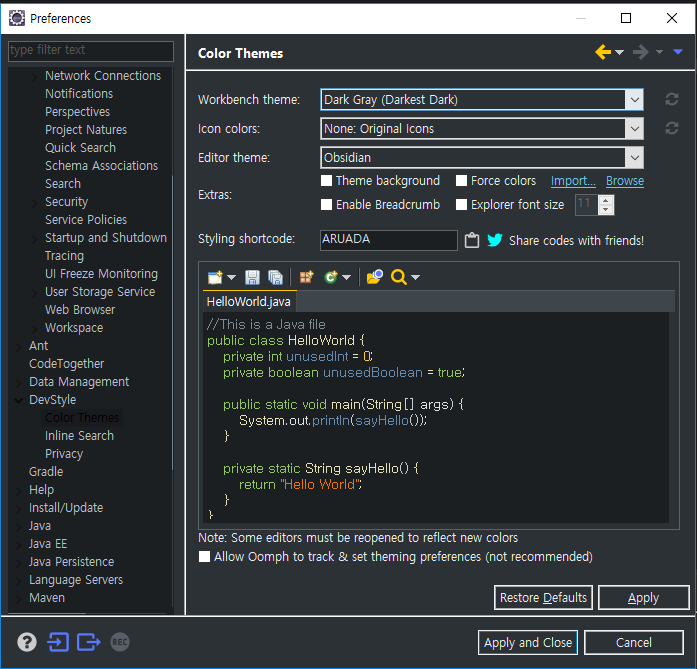Click the type filter text field
Screen dimensions: 697x669
click(91, 51)
